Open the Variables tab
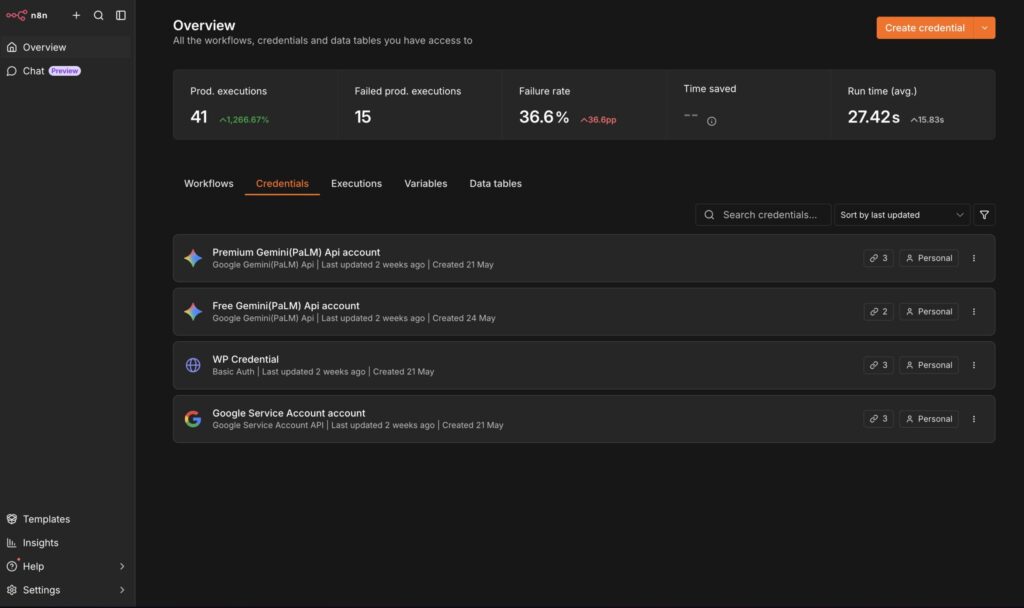1024x608 pixels. point(425,184)
